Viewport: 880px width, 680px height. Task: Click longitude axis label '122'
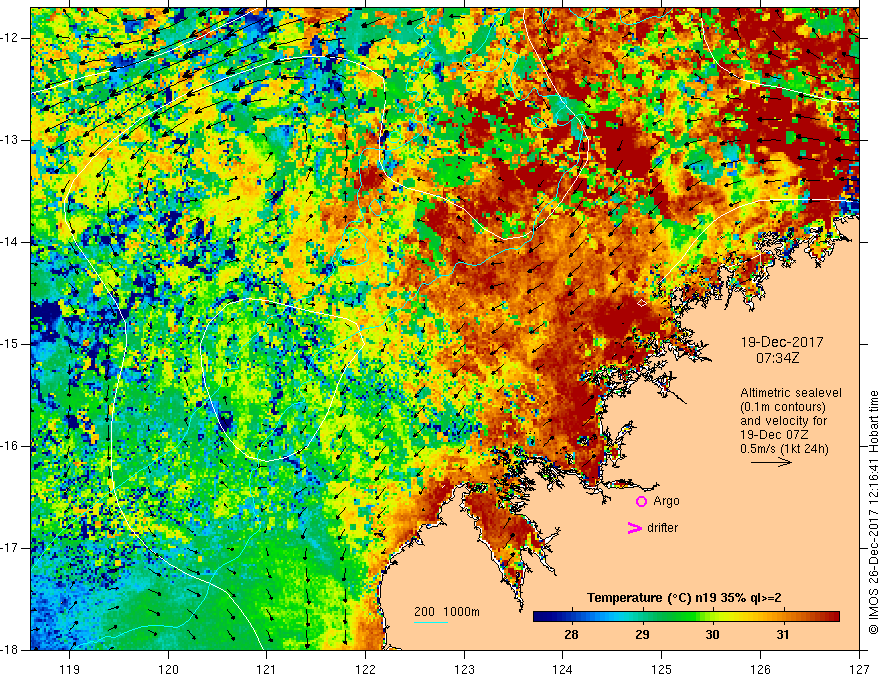click(x=365, y=669)
